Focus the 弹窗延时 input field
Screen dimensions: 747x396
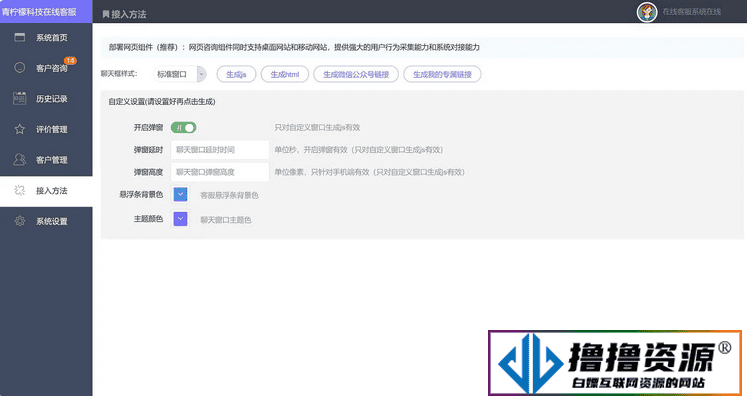pos(220,150)
